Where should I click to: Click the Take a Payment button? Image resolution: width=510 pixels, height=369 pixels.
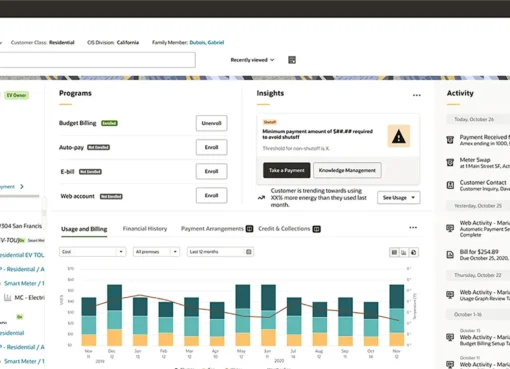(287, 170)
